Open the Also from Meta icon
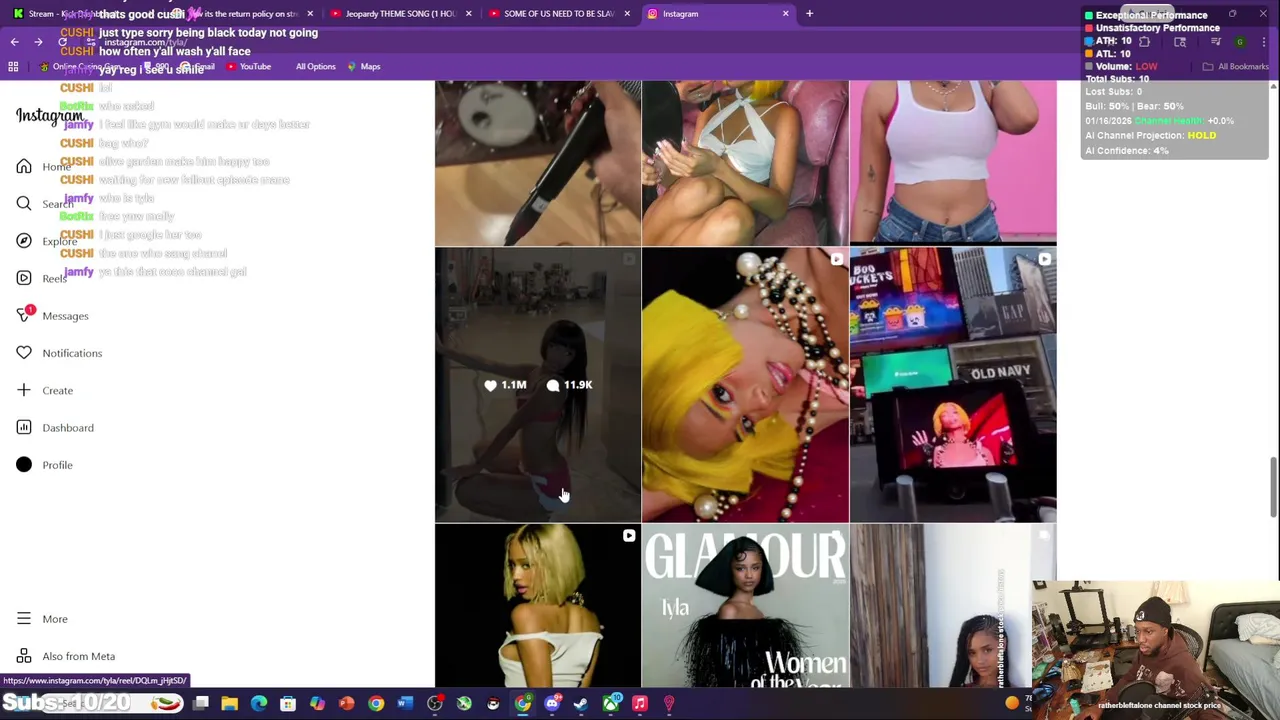Image resolution: width=1280 pixels, height=720 pixels. point(24,656)
